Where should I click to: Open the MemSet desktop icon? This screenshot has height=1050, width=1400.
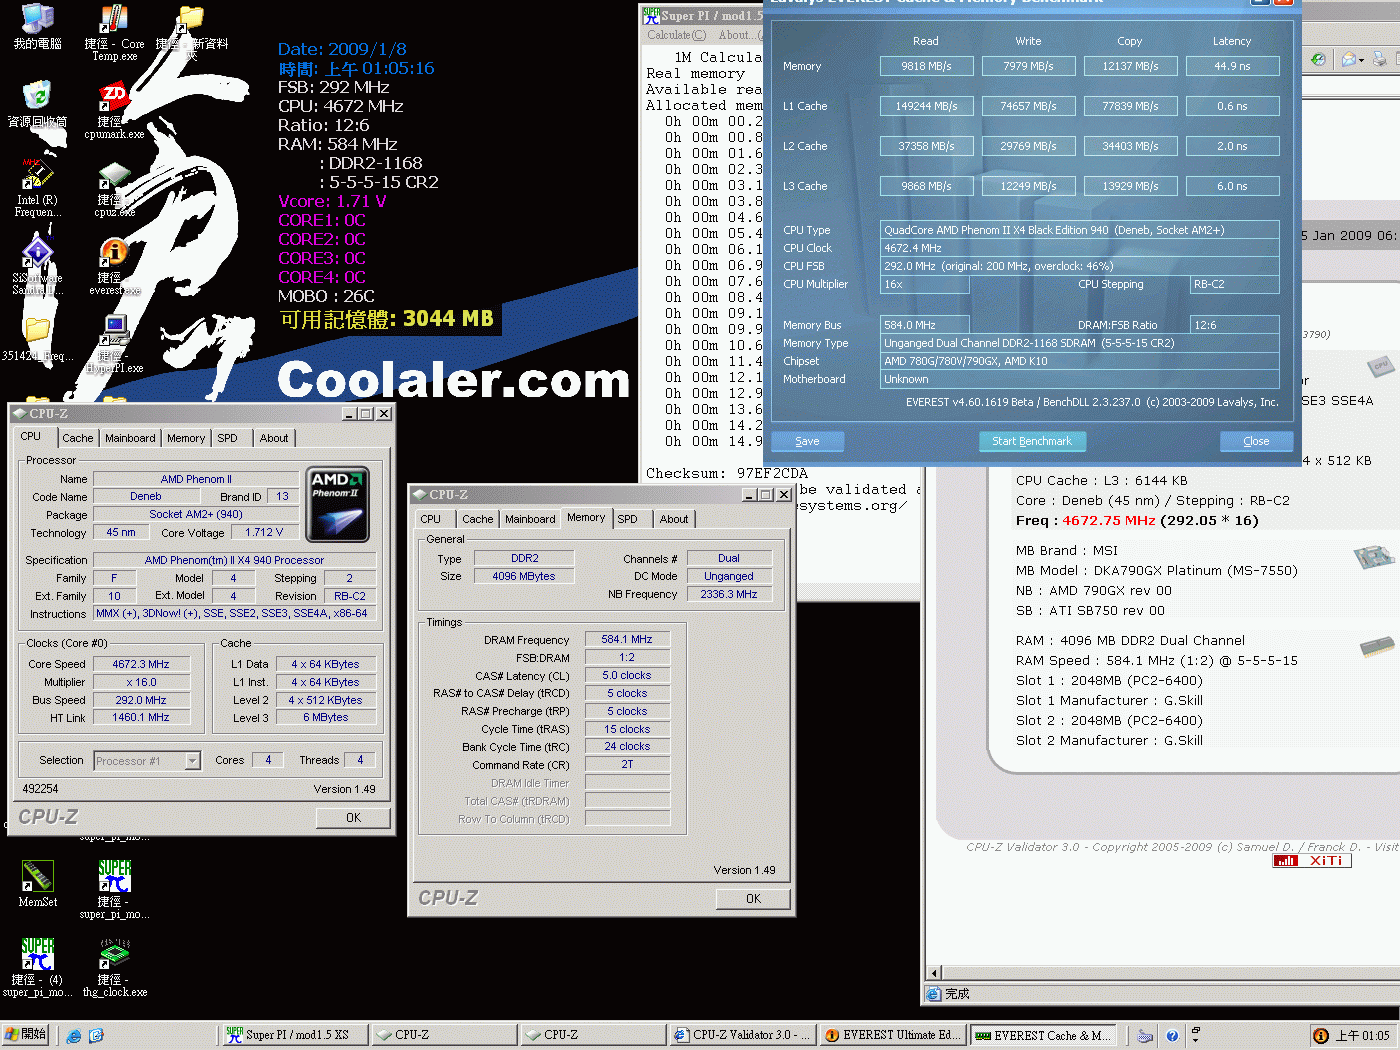(x=37, y=884)
